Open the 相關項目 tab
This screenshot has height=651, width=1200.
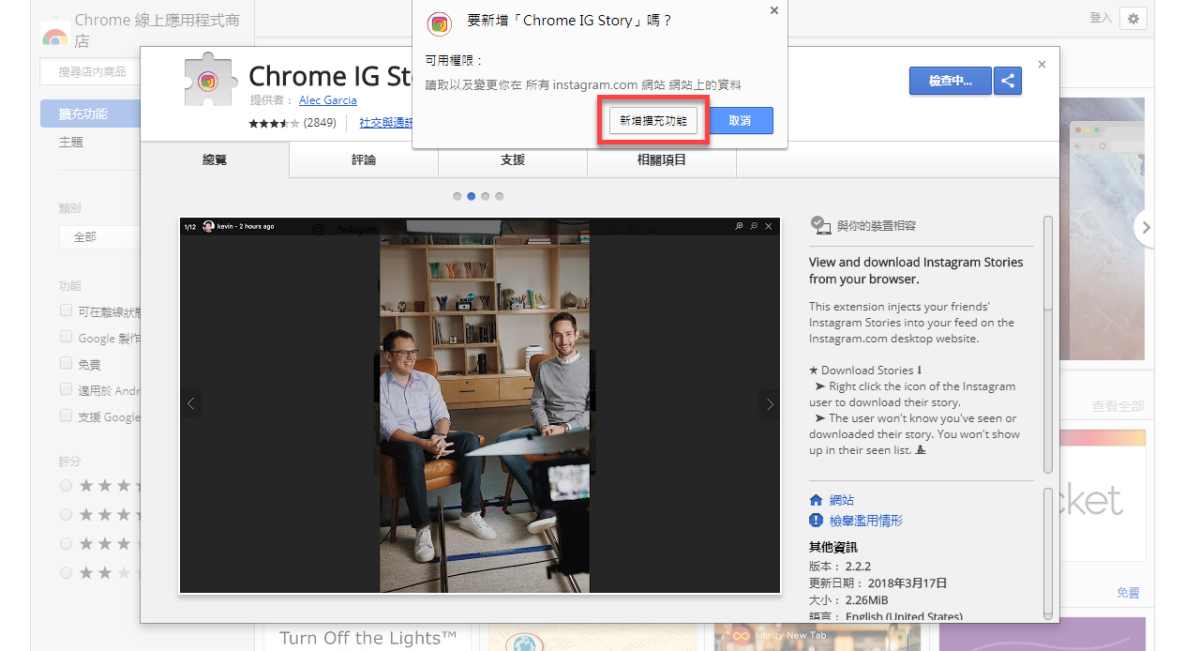(662, 160)
